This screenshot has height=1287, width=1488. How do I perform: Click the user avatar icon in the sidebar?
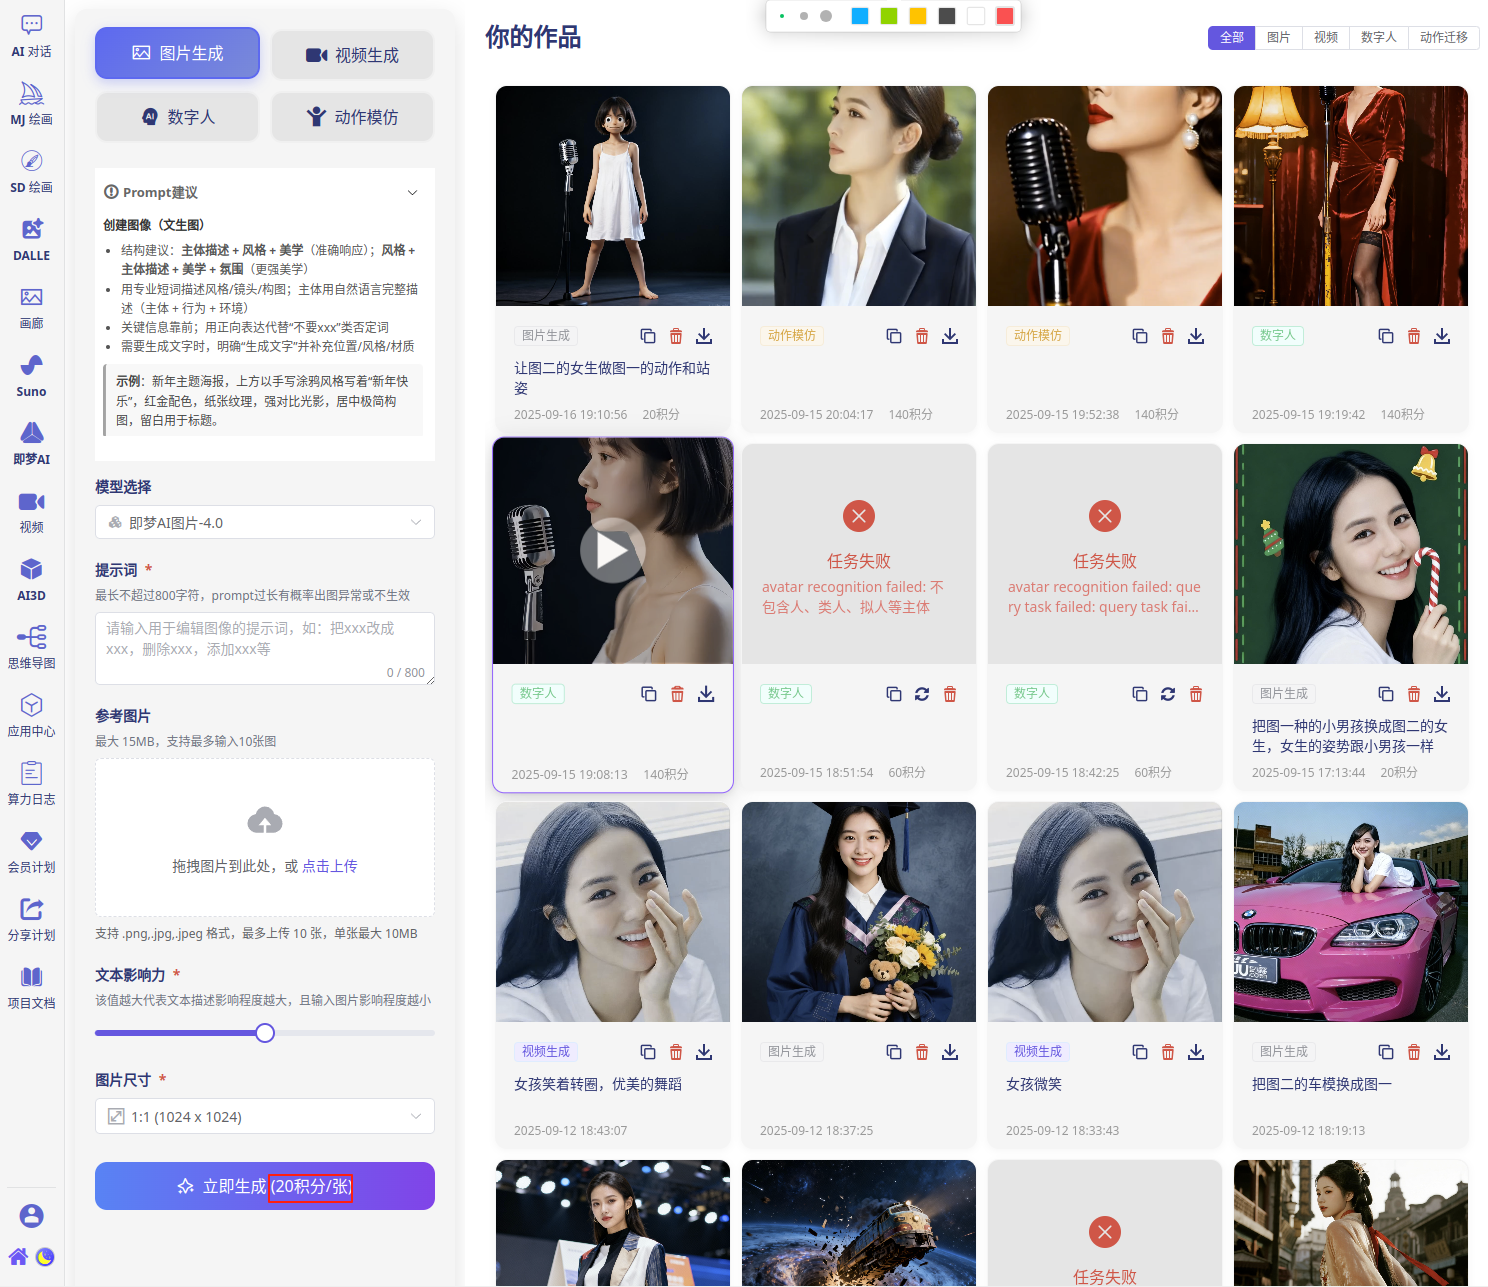coord(32,1215)
